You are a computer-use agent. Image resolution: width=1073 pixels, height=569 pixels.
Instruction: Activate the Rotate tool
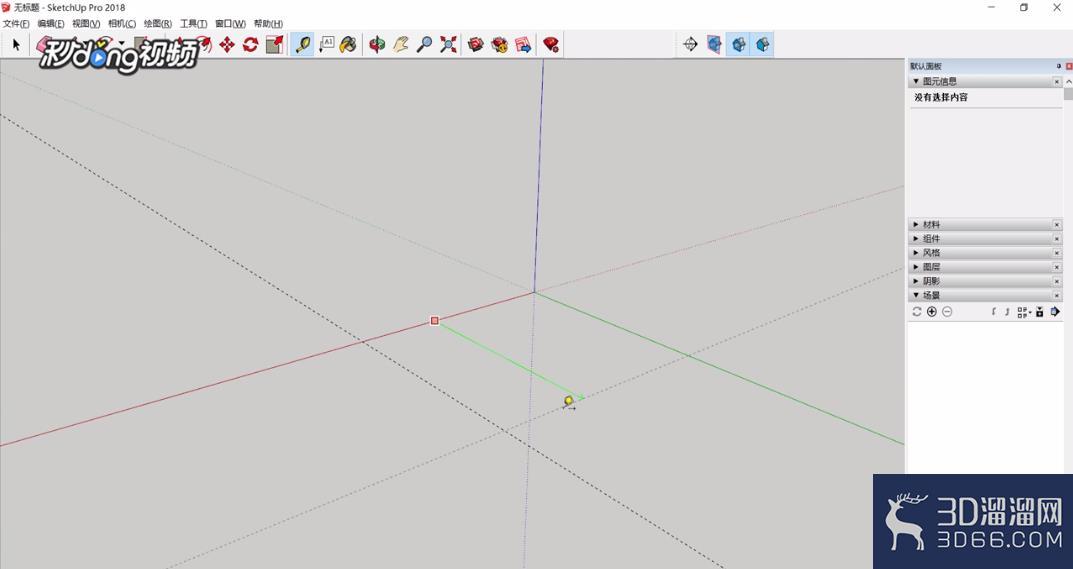click(x=250, y=45)
